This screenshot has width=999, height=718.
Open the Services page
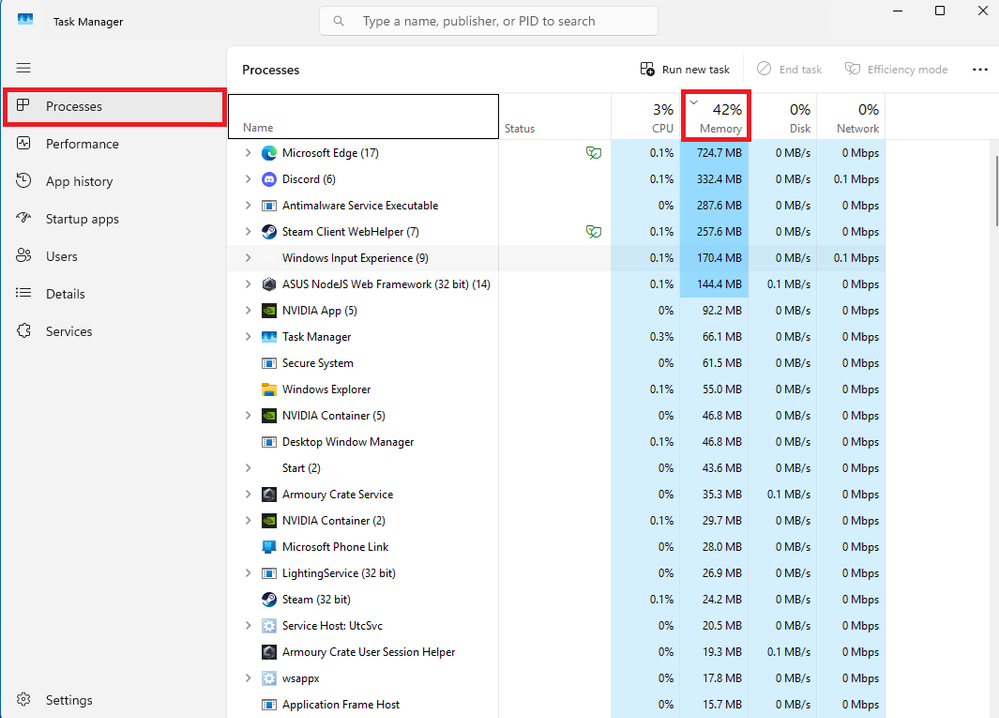coord(114,331)
